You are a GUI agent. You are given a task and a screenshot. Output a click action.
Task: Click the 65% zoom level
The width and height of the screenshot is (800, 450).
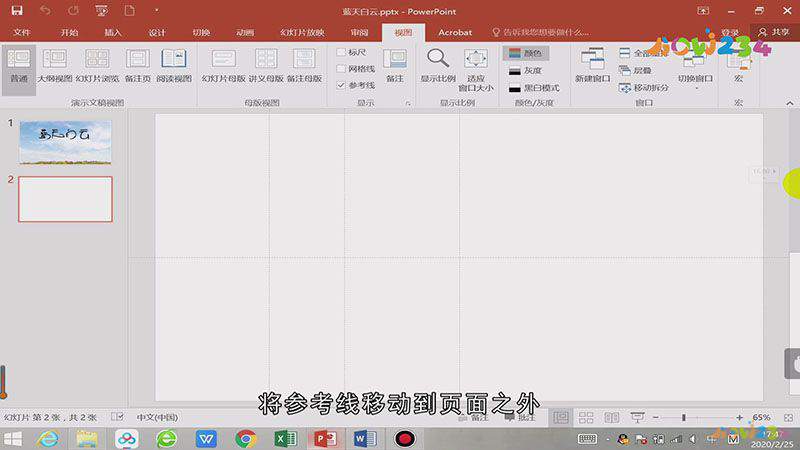pyautogui.click(x=761, y=418)
